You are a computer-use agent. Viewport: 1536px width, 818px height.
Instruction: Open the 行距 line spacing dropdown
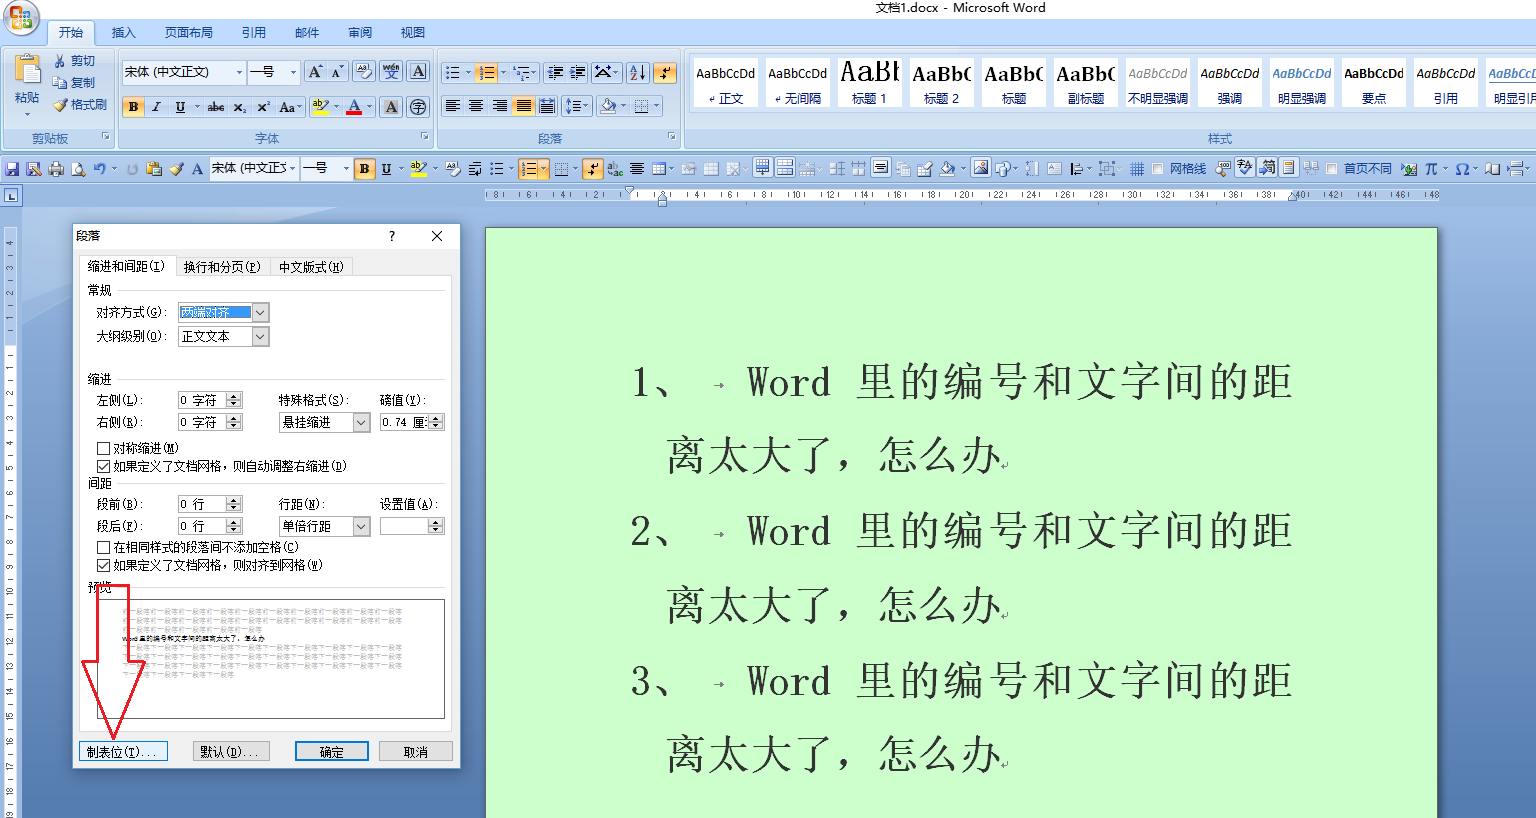point(361,526)
